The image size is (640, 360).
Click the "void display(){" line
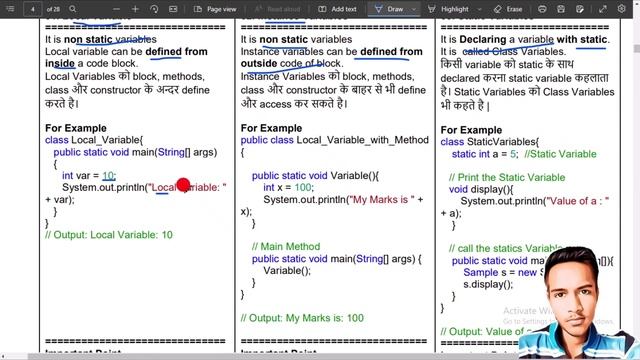tap(481, 189)
